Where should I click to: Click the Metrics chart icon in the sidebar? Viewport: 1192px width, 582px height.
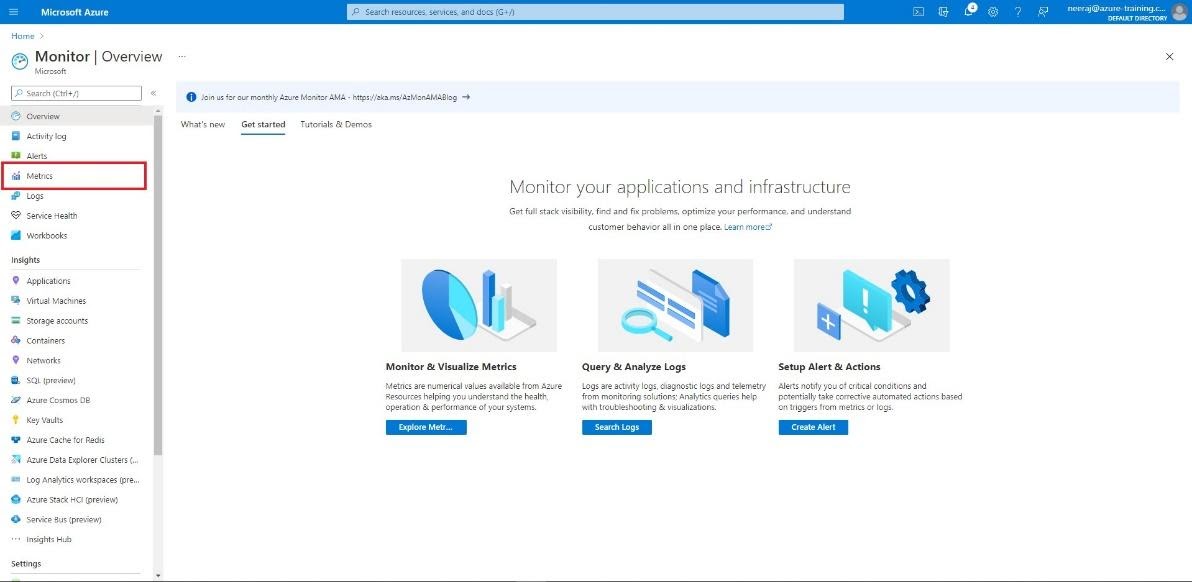pyautogui.click(x=16, y=176)
